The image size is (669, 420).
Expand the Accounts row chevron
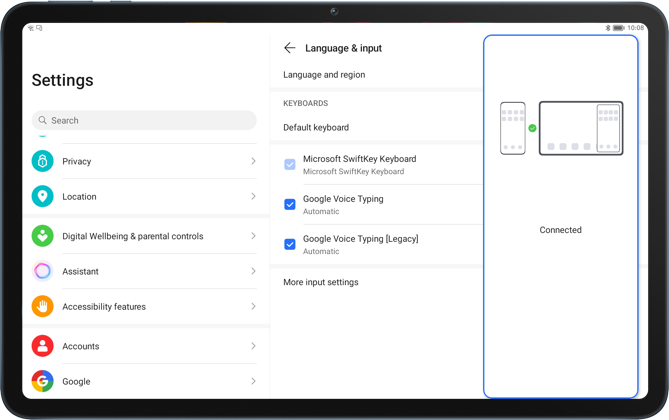[x=253, y=346]
